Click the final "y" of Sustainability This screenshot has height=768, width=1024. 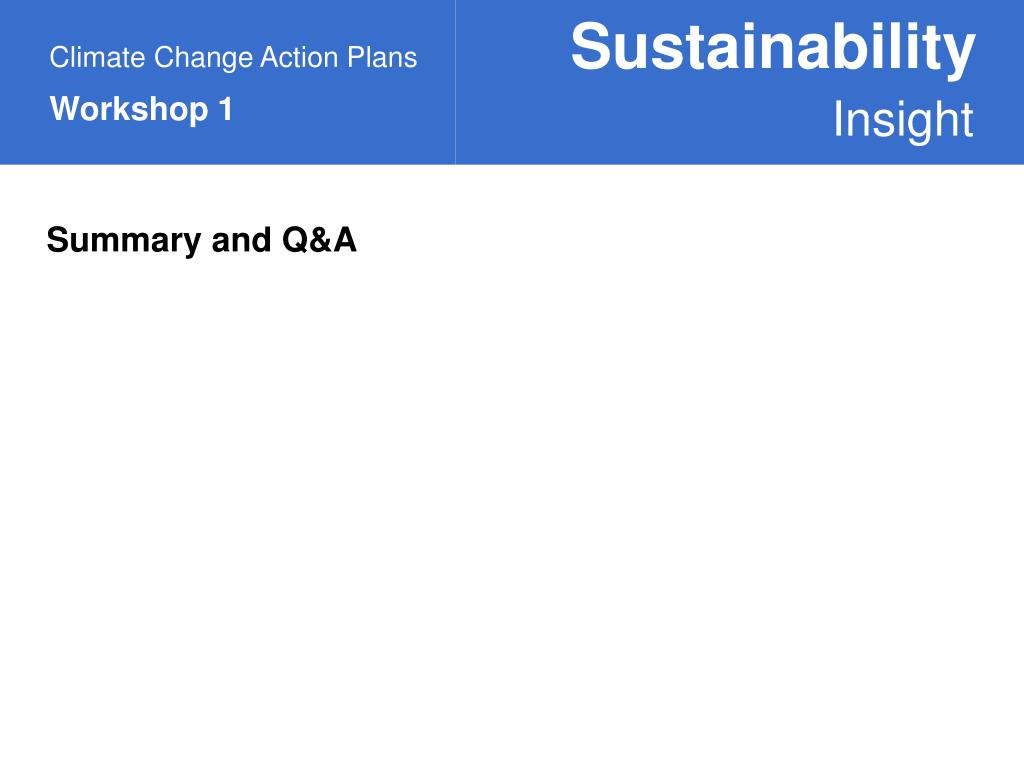point(959,56)
